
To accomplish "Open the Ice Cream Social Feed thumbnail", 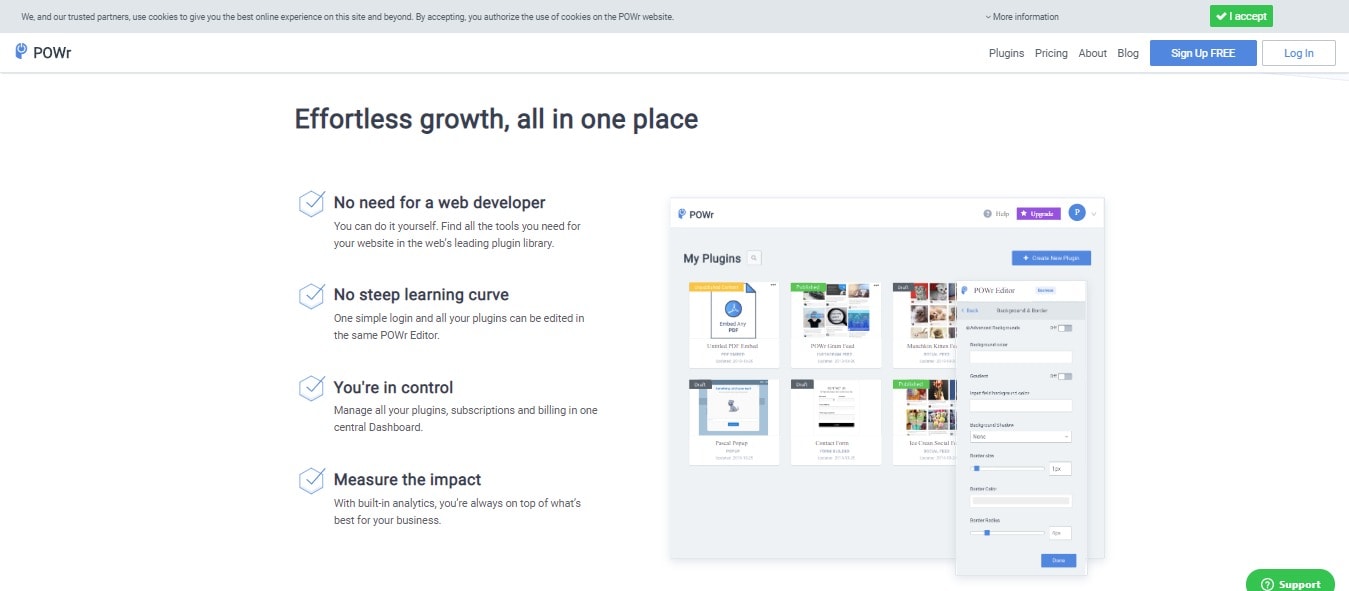I will pos(925,407).
